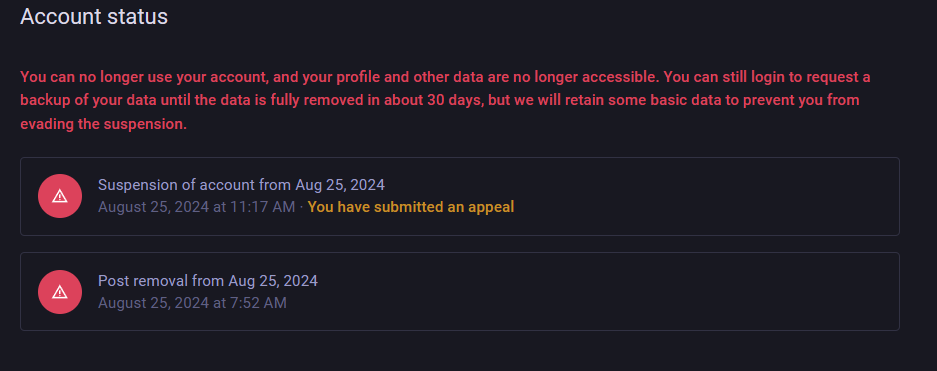
Task: Click blank area inside the suspension card
Action: pyautogui.click(x=705, y=197)
